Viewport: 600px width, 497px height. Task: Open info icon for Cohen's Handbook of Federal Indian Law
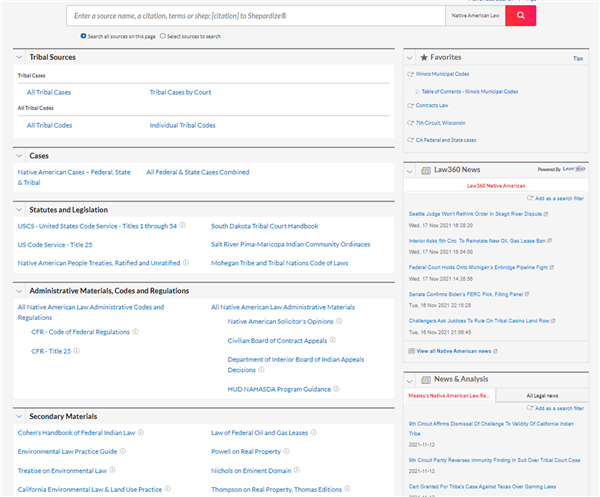(141, 432)
